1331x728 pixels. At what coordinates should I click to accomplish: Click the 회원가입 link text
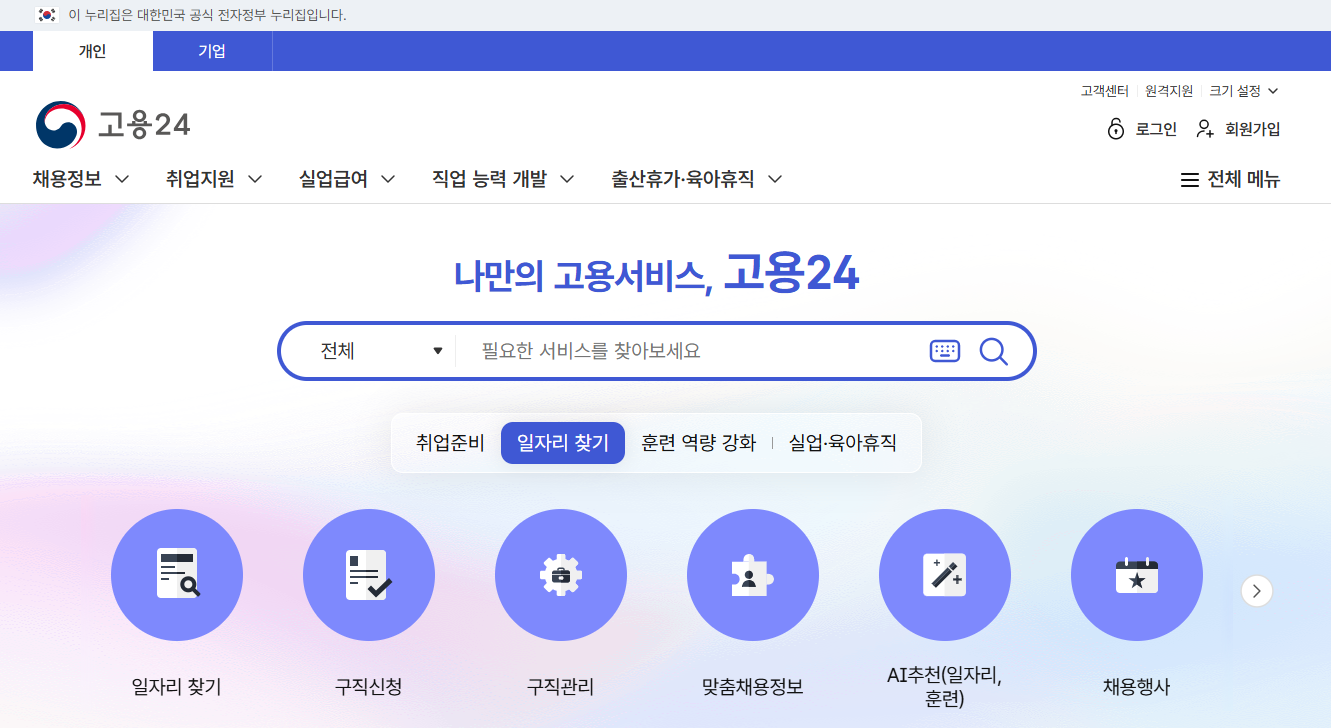tap(1252, 129)
